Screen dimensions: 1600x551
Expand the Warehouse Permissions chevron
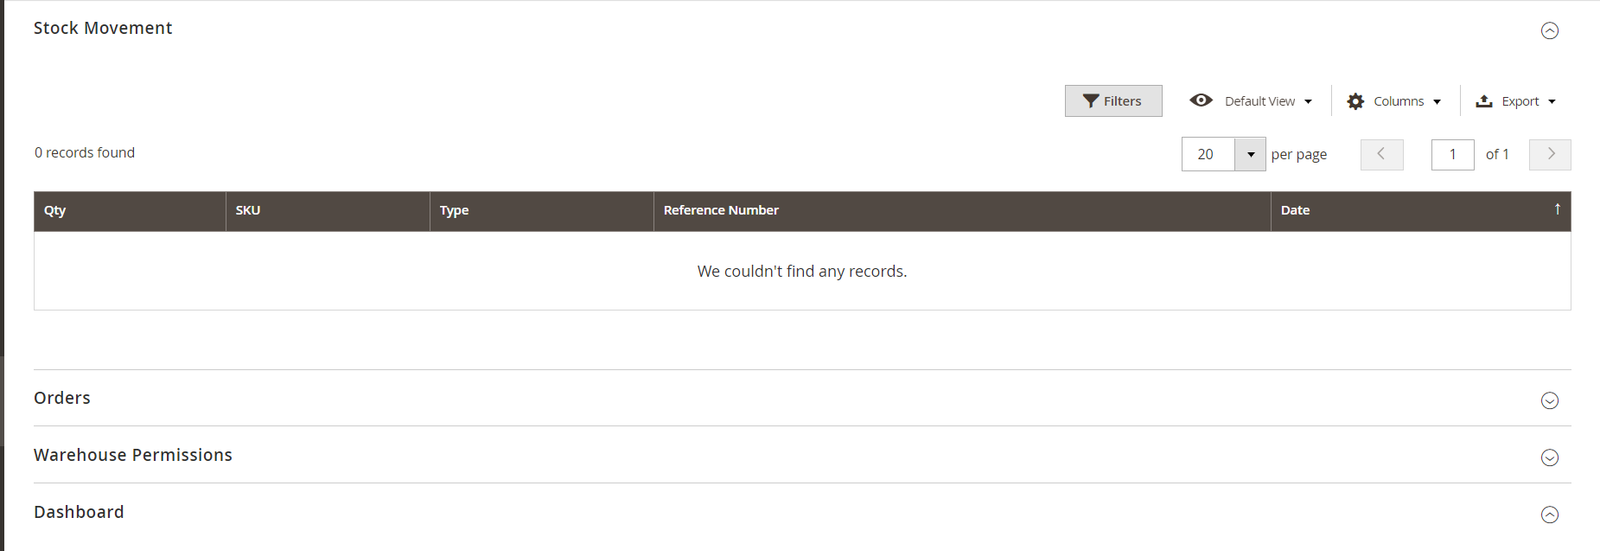point(1550,457)
